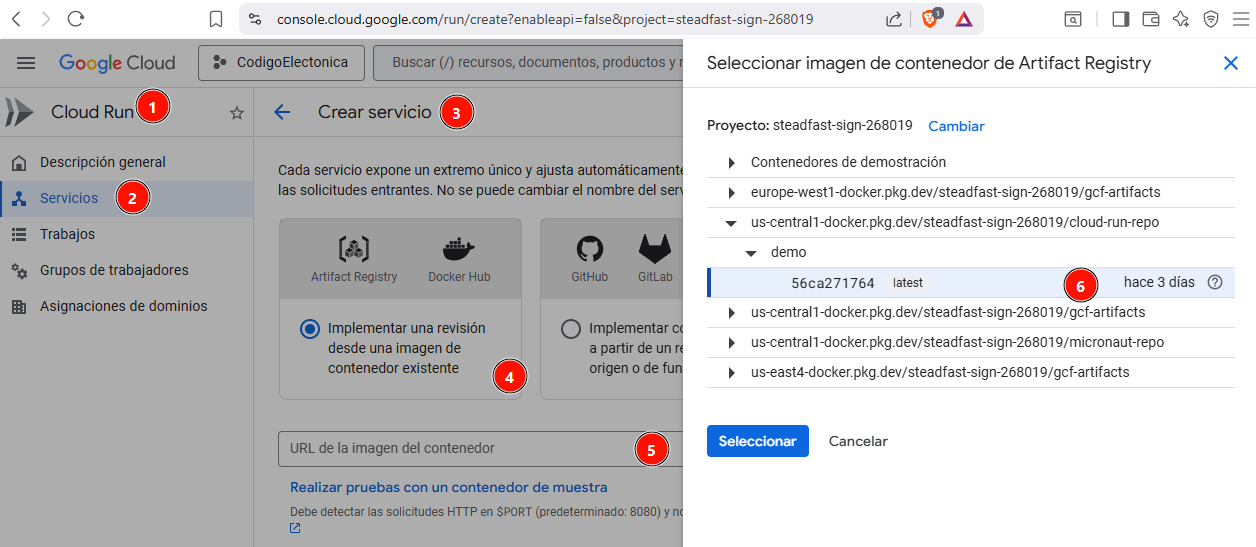Click the Brave Shields lion icon
This screenshot has width=1256, height=547.
tap(929, 18)
